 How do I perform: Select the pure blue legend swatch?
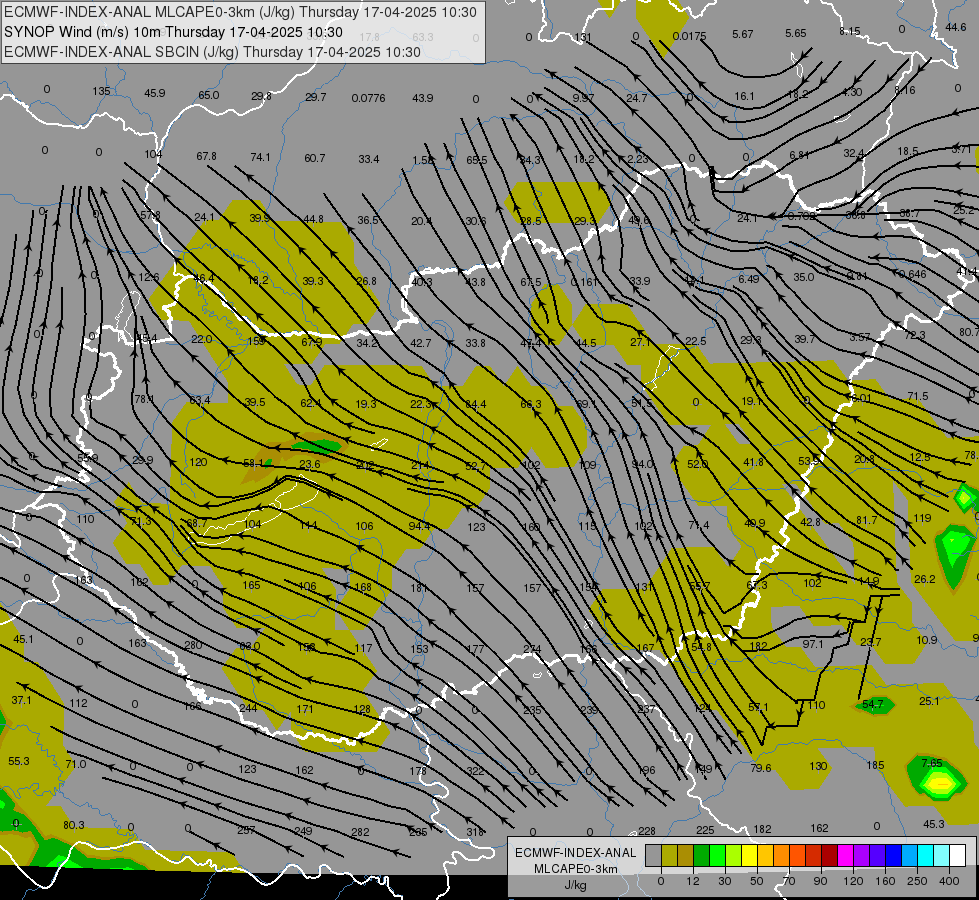click(894, 855)
